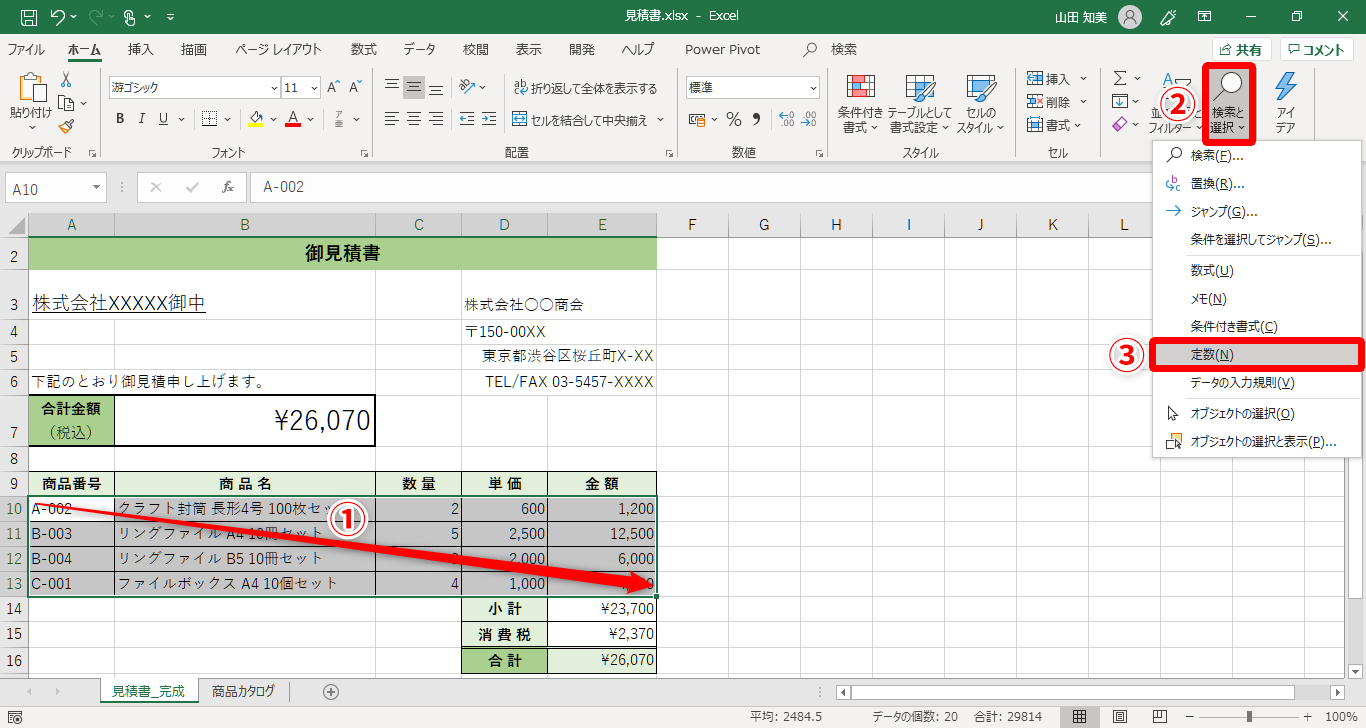Open テーブルとして書式設定 gallery
The height and width of the screenshot is (728, 1366).
point(919,103)
